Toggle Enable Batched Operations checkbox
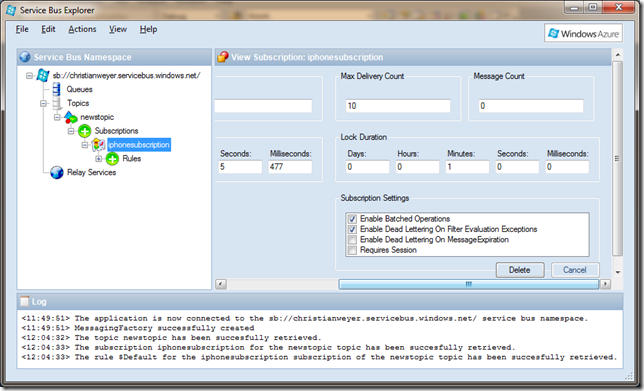Image resolution: width=644 pixels, height=391 pixels. (x=352, y=219)
